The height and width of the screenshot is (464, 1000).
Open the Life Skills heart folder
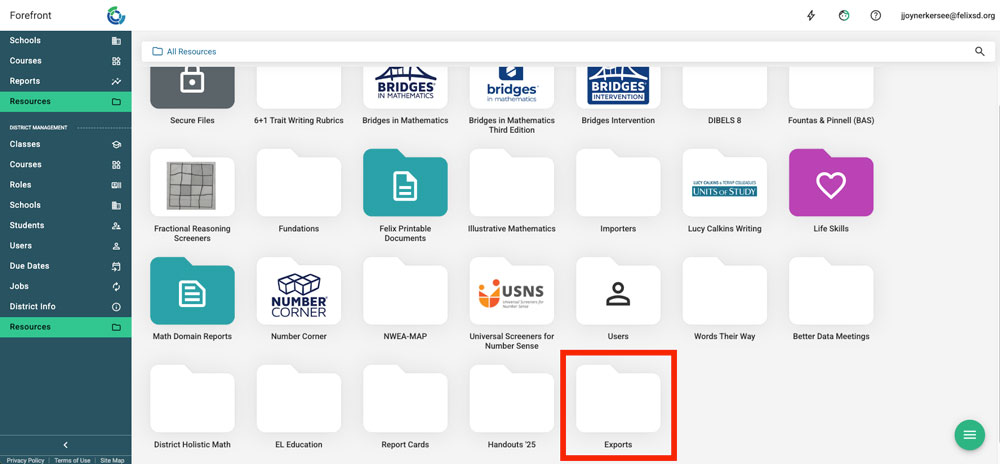830,186
